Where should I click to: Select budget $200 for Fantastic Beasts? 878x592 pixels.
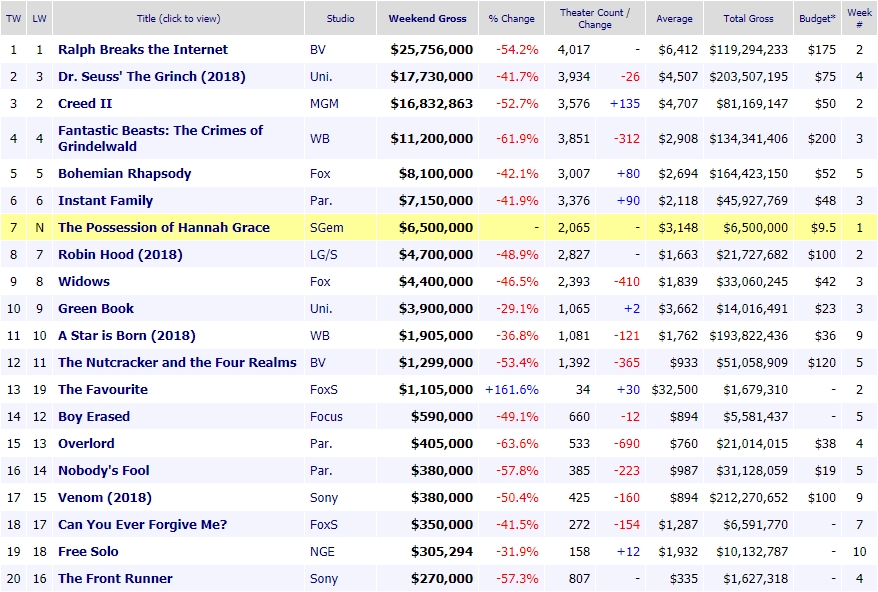point(821,138)
